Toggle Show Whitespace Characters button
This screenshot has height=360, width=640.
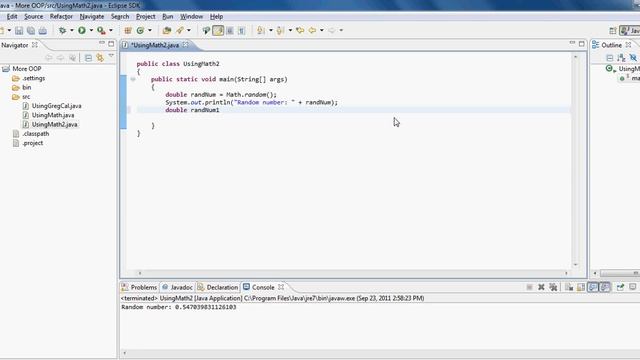tap(242, 30)
